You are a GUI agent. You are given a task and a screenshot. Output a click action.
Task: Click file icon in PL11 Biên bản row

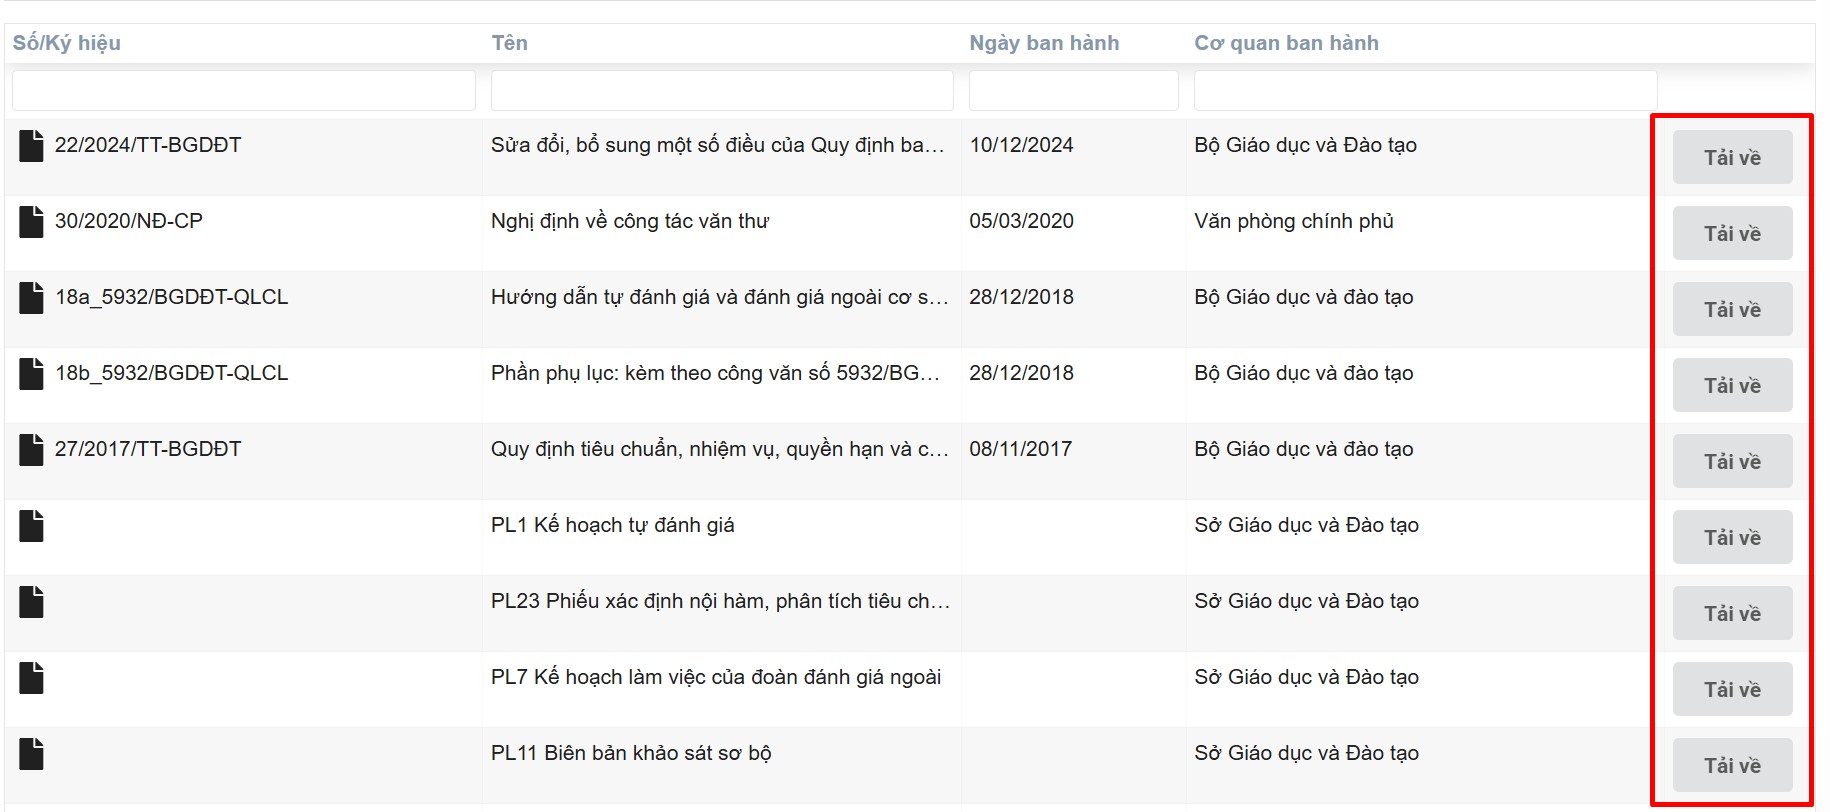pyautogui.click(x=32, y=754)
